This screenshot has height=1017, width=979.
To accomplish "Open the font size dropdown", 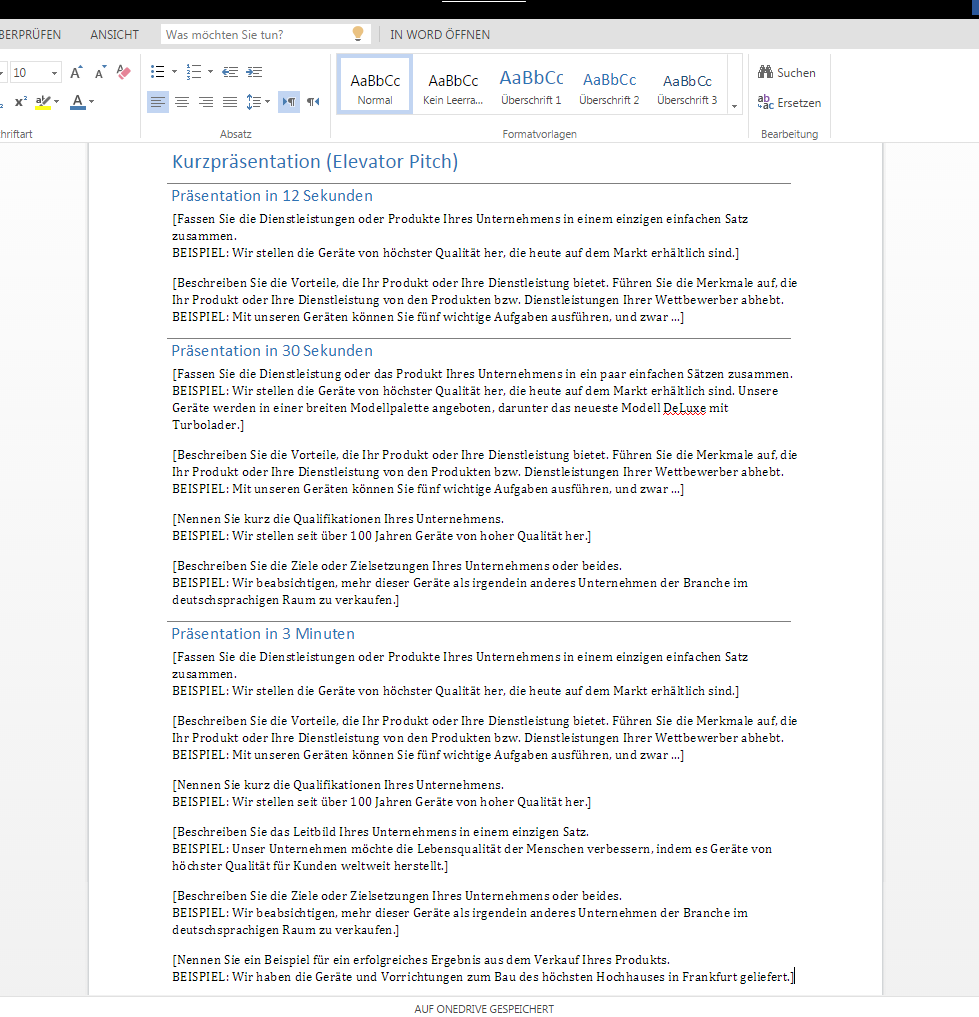I will pos(53,73).
